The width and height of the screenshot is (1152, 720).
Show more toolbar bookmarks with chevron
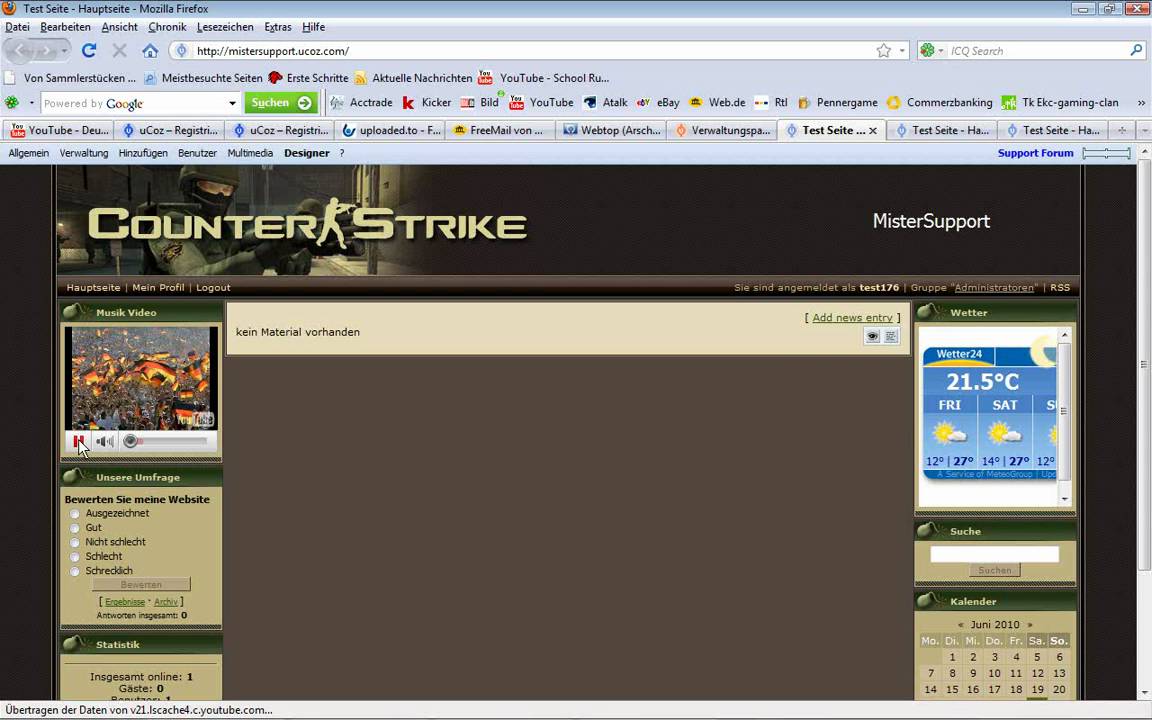coord(1141,103)
